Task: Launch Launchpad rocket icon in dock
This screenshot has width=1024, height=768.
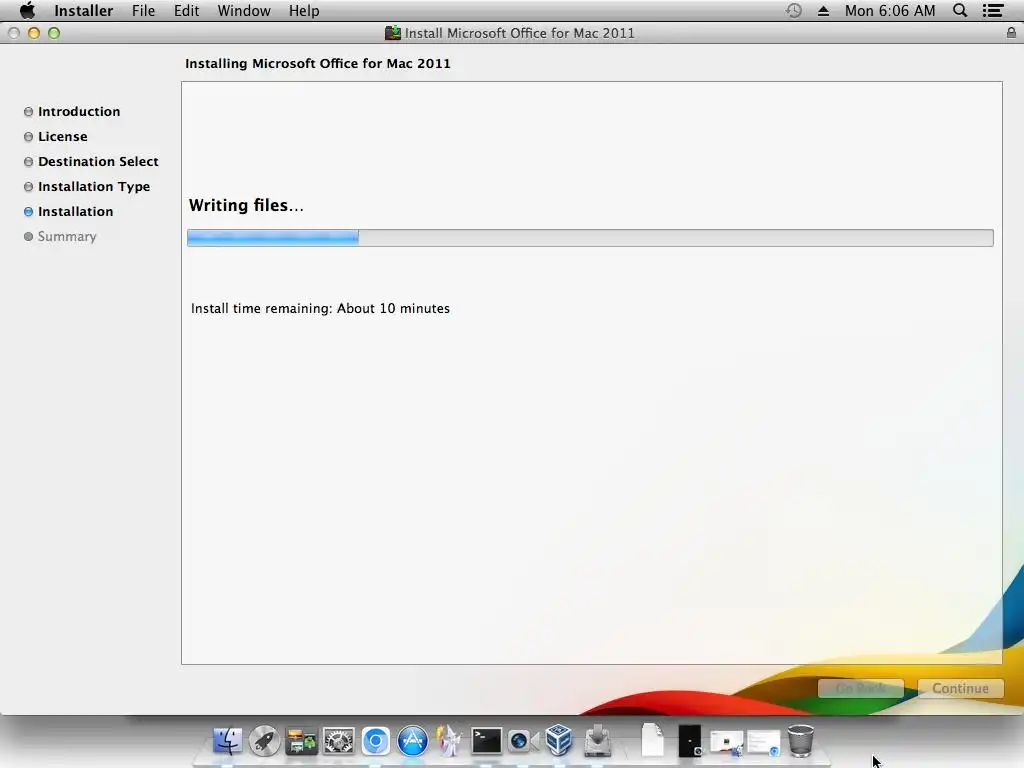Action: pos(264,741)
